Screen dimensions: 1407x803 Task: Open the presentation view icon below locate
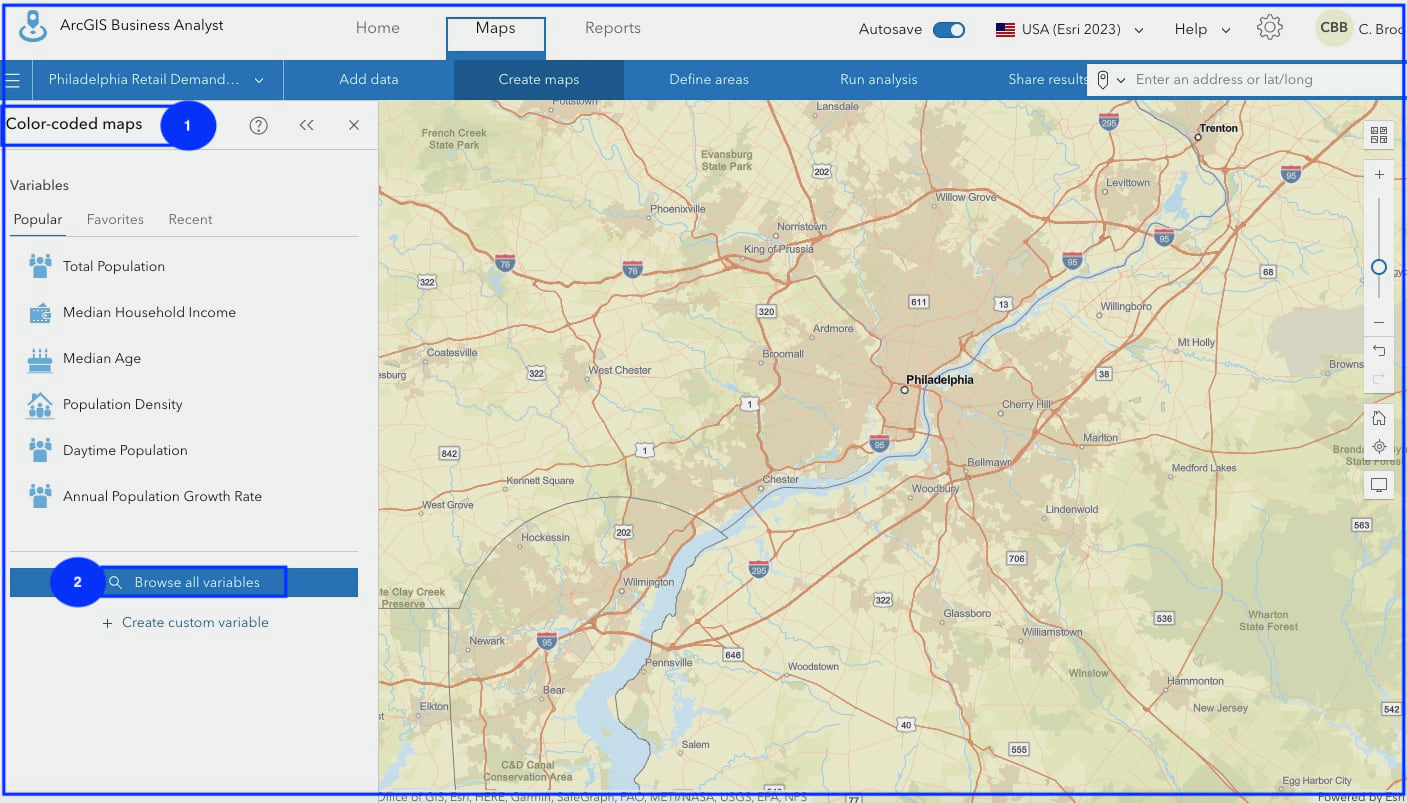(x=1378, y=484)
